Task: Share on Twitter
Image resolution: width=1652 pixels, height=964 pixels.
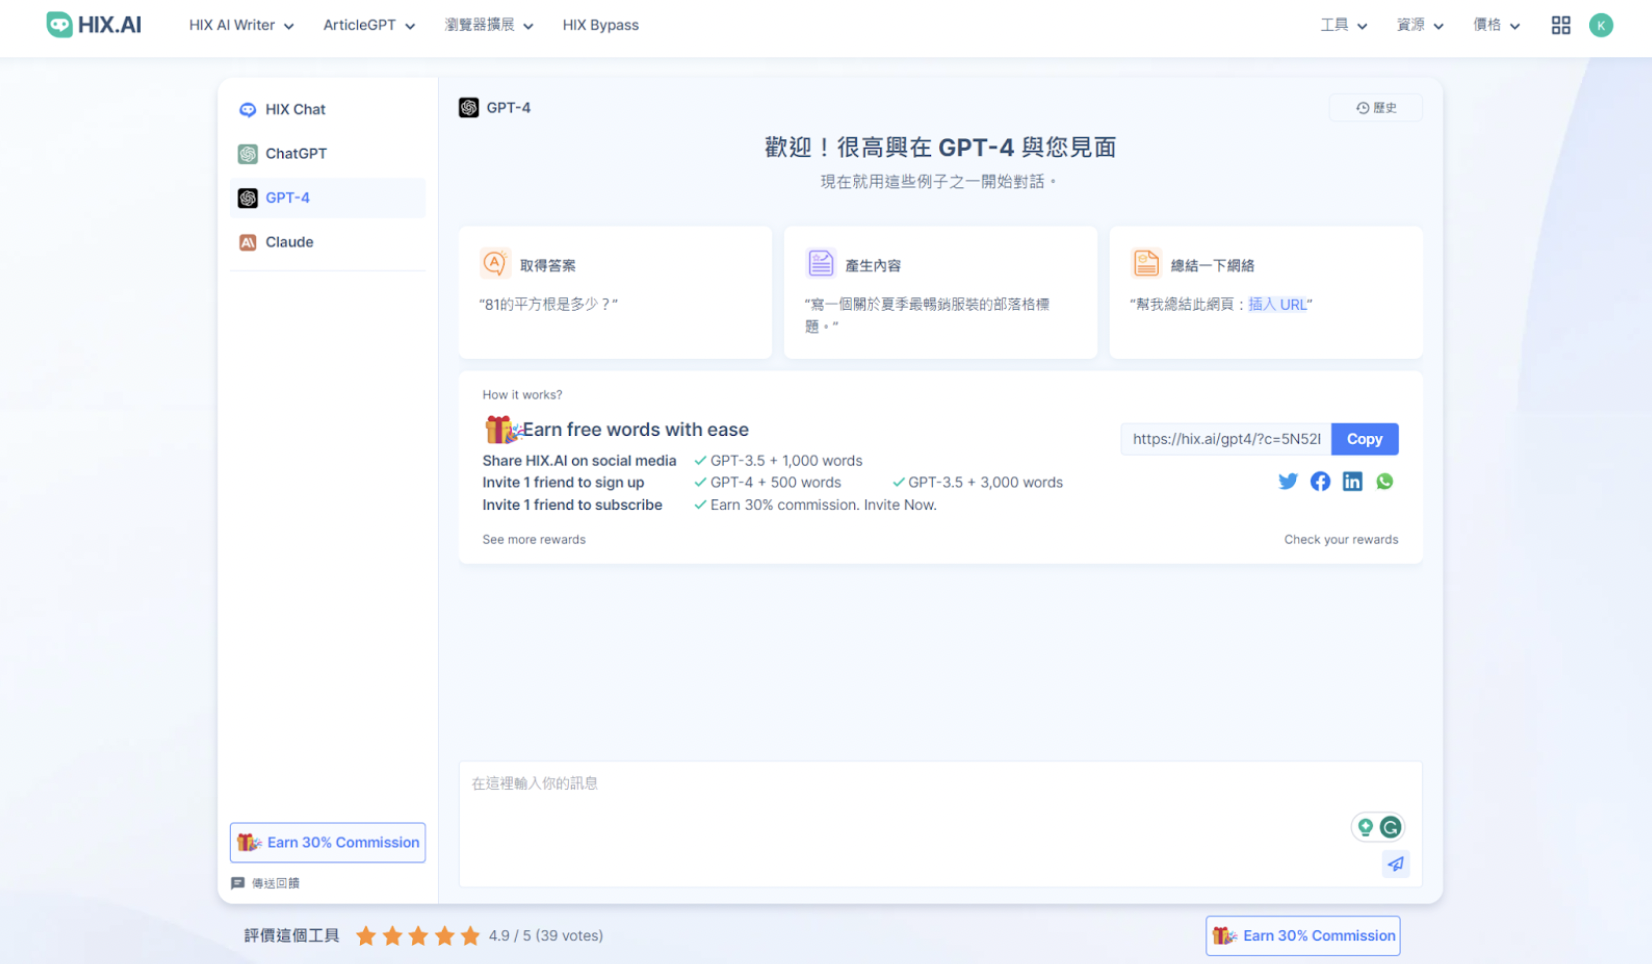Action: click(x=1288, y=482)
